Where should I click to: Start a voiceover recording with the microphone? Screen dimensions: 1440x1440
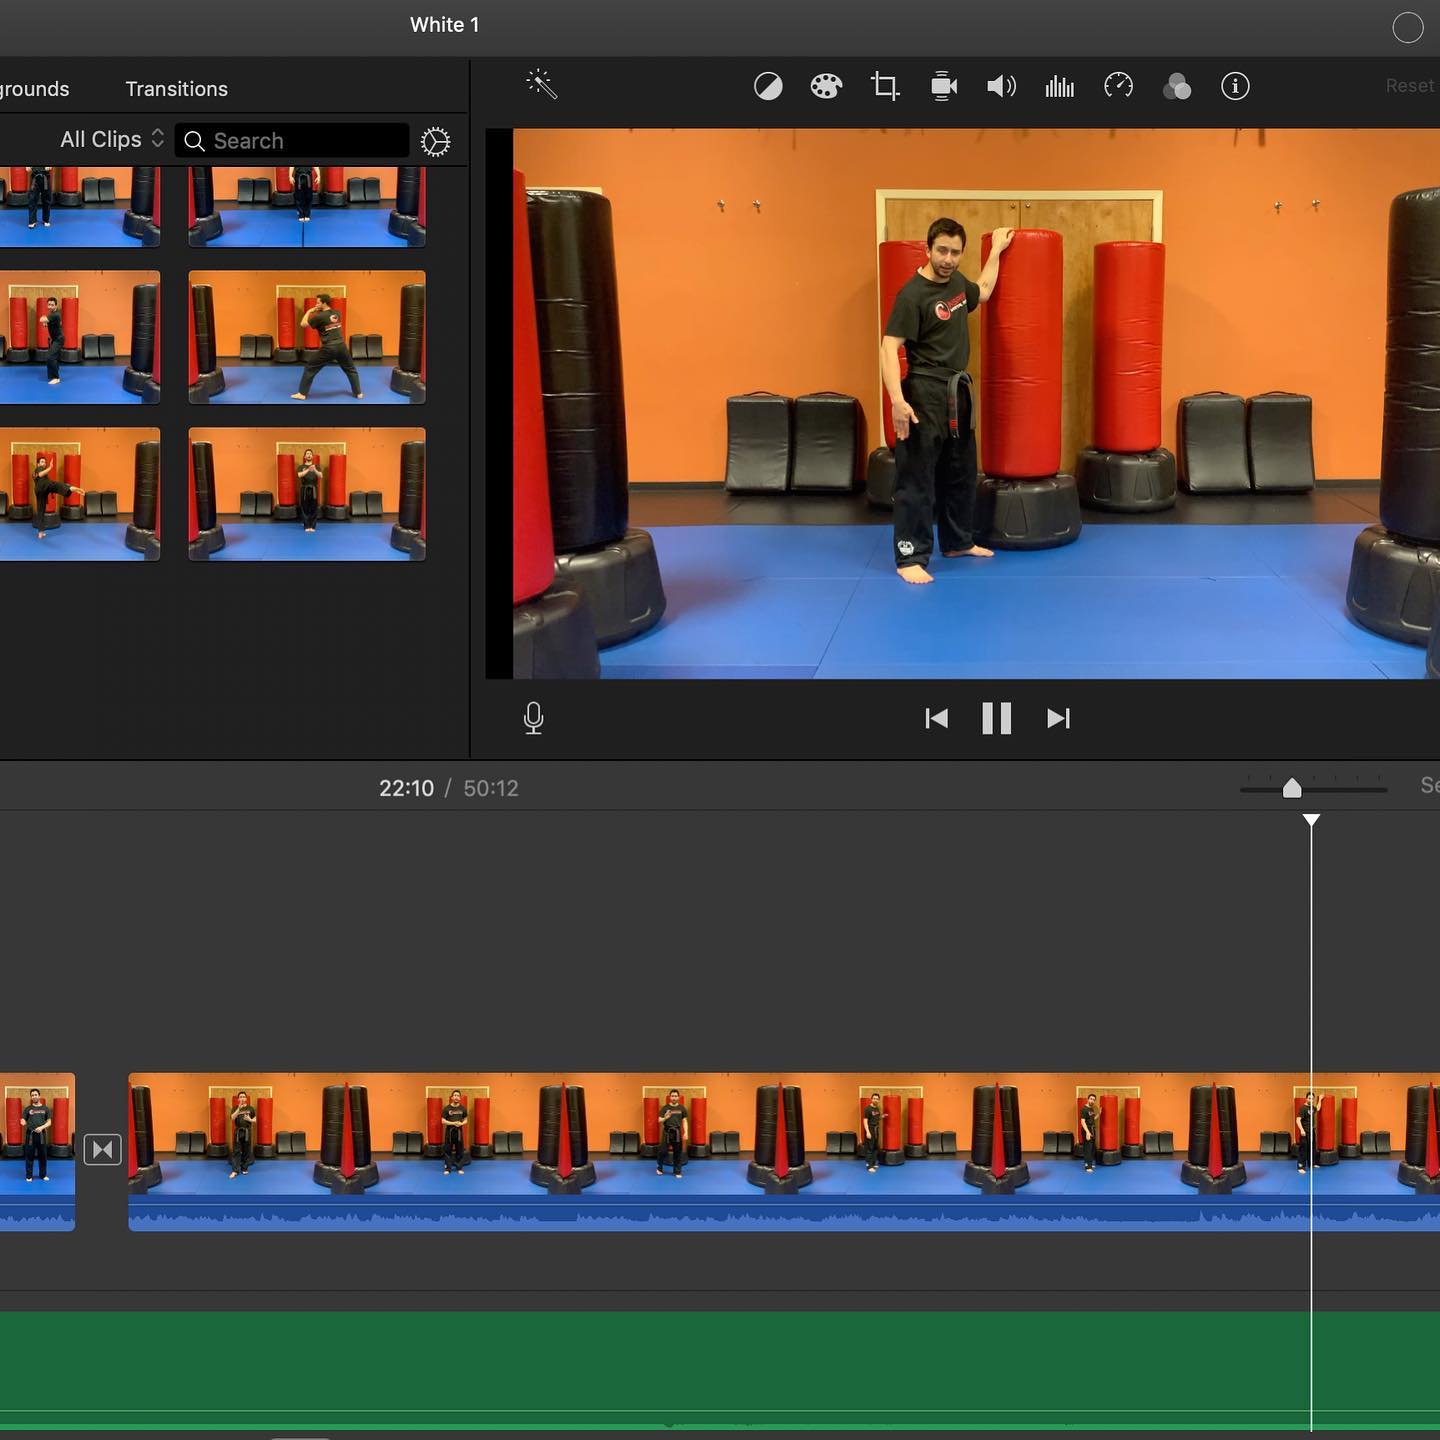534,718
